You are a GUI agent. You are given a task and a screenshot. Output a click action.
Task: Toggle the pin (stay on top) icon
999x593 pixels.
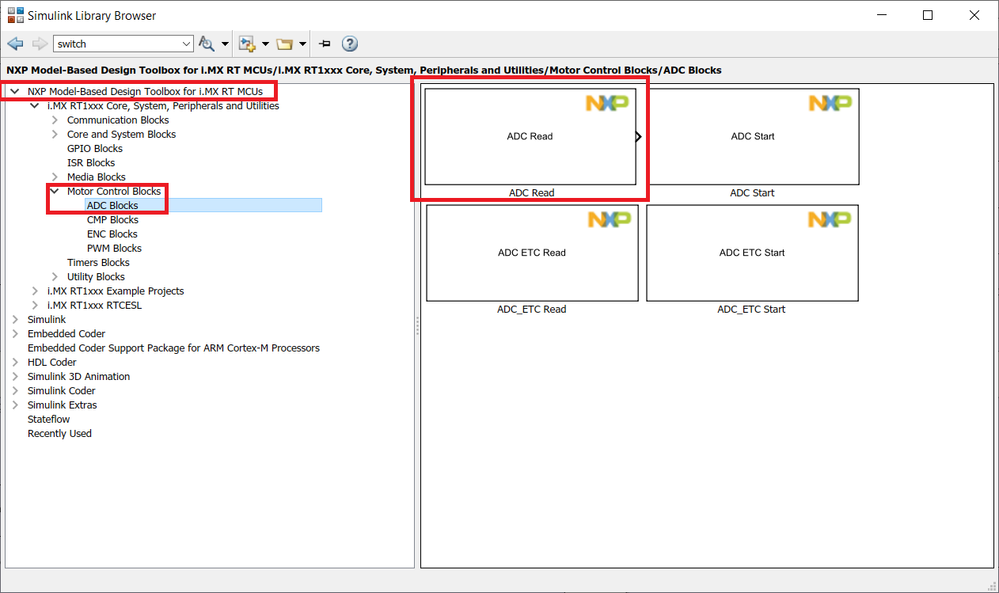(x=325, y=43)
